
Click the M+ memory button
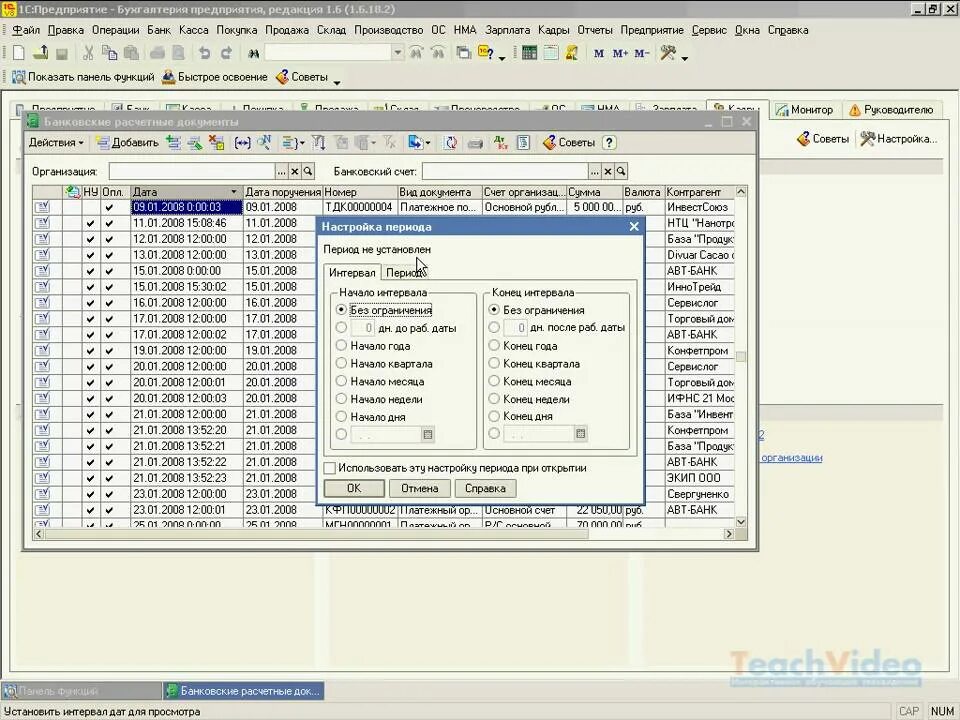(x=620, y=53)
